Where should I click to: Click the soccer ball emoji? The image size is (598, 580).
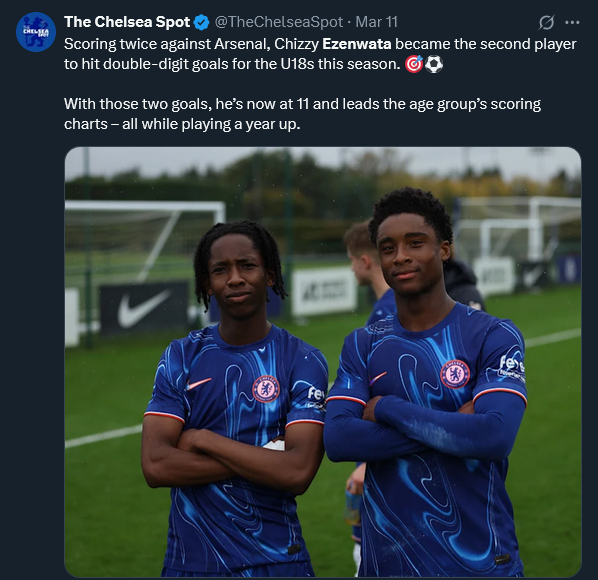click(x=434, y=64)
